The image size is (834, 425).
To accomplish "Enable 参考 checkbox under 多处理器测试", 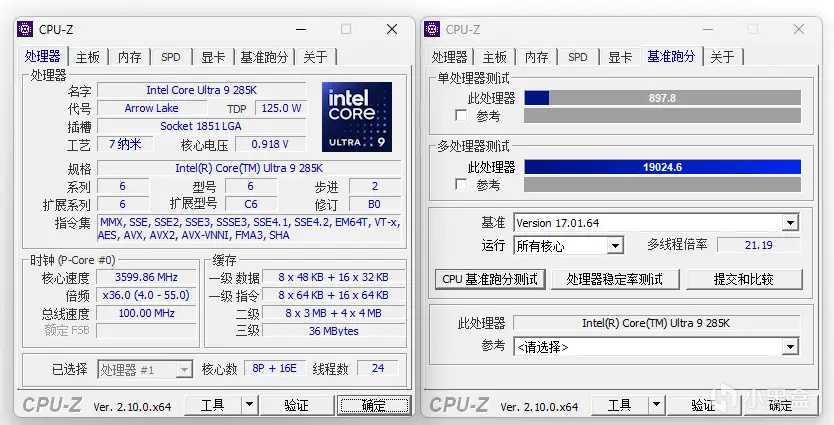I will coord(461,185).
